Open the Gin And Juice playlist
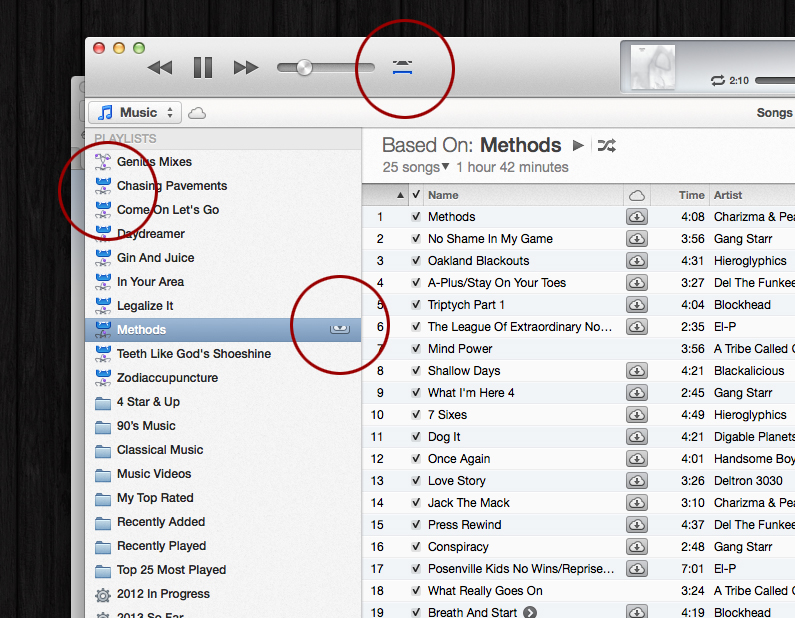The width and height of the screenshot is (795, 618). pyautogui.click(x=223, y=258)
